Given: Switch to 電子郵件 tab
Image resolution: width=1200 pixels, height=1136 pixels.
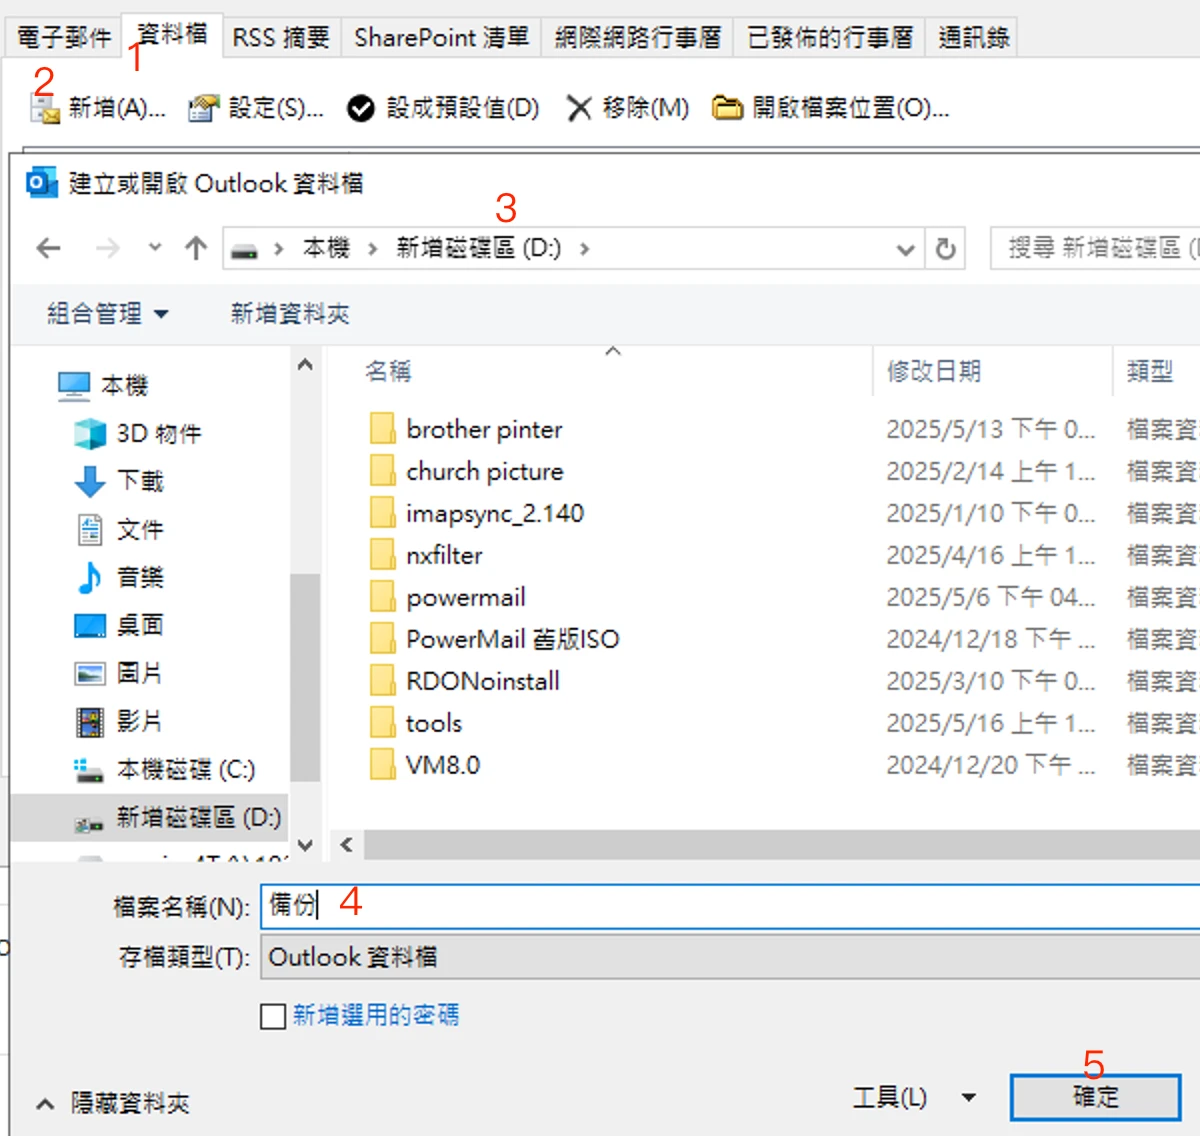Looking at the screenshot, I should 64,38.
